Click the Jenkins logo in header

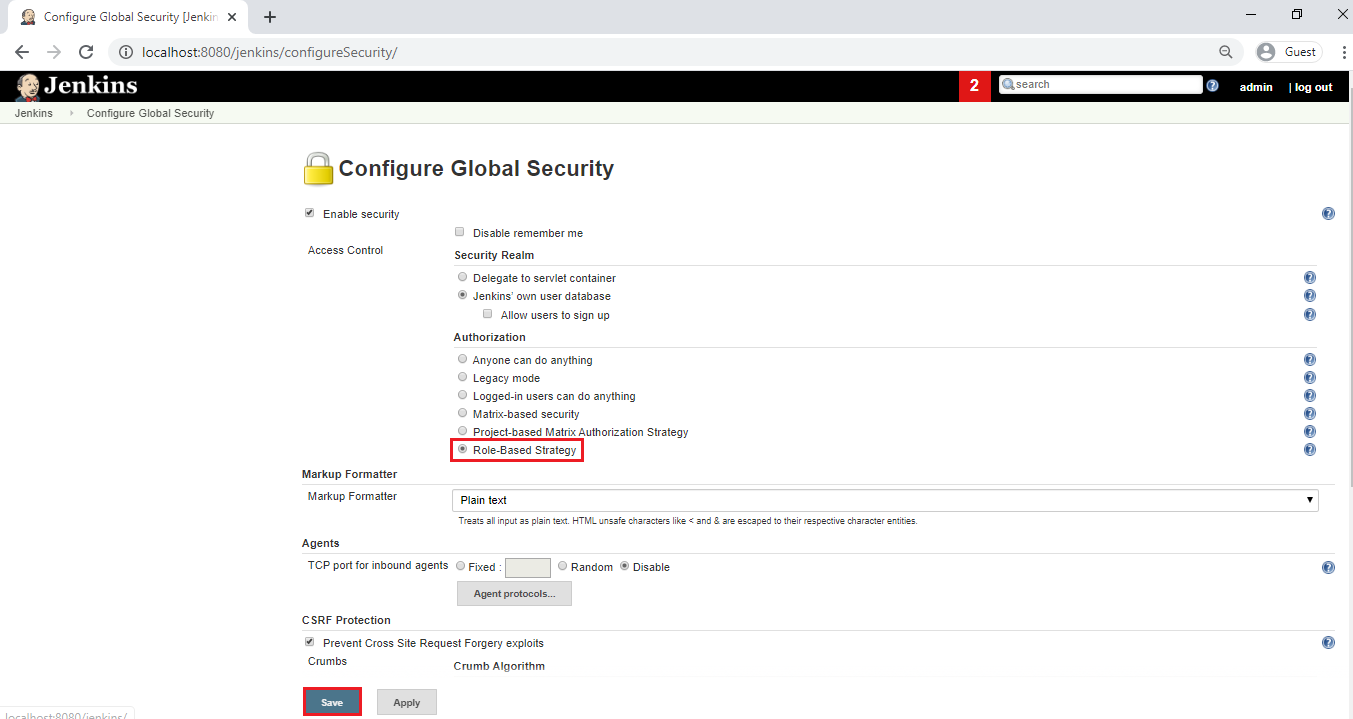tap(76, 87)
